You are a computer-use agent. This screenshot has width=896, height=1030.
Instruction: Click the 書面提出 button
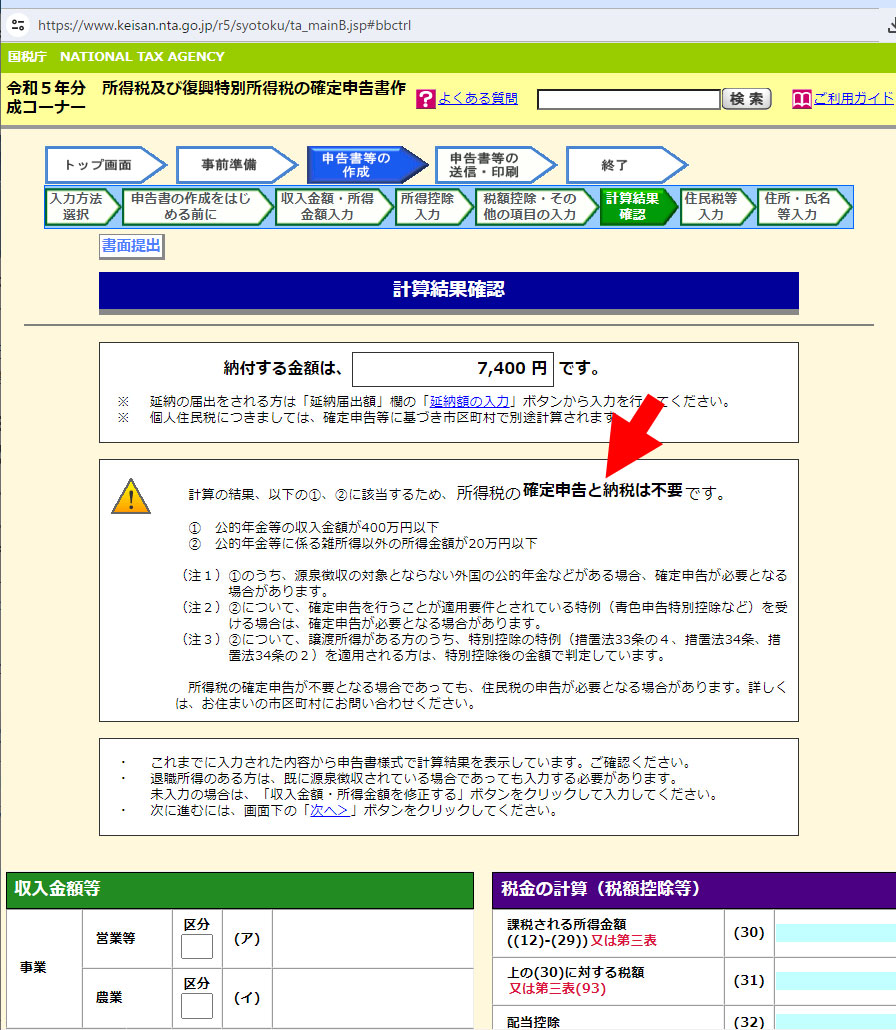[131, 245]
